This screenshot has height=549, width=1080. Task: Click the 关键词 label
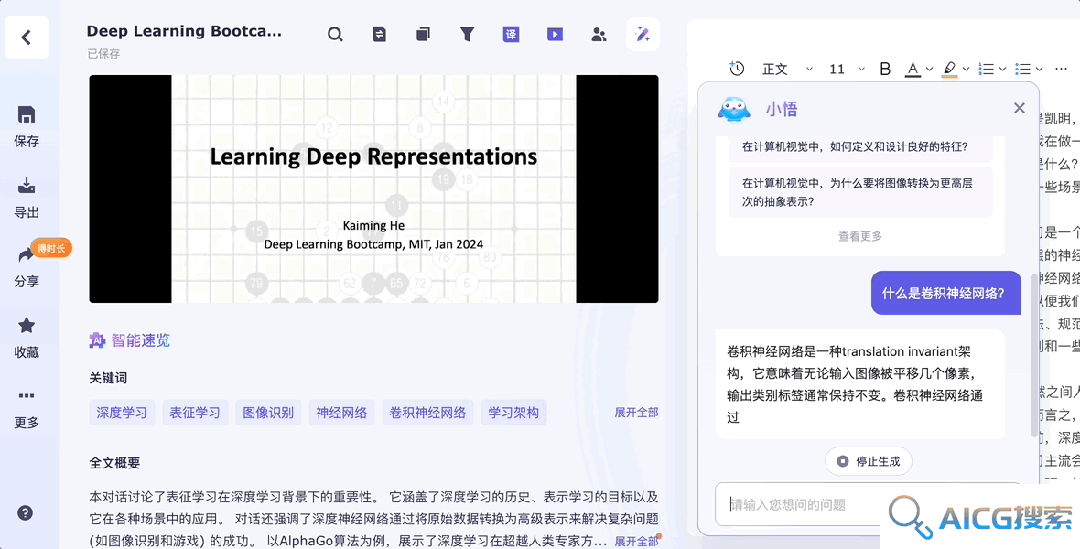[x=108, y=377]
